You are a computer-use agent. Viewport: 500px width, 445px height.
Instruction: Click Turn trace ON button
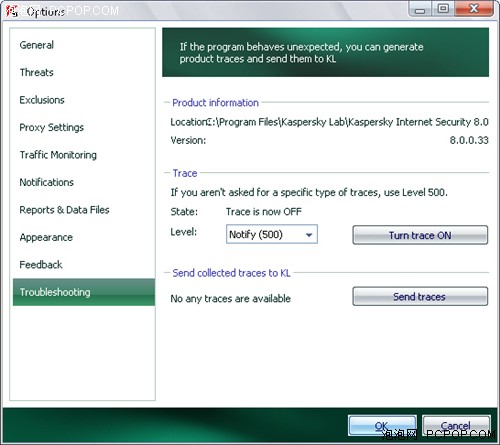pyautogui.click(x=420, y=235)
